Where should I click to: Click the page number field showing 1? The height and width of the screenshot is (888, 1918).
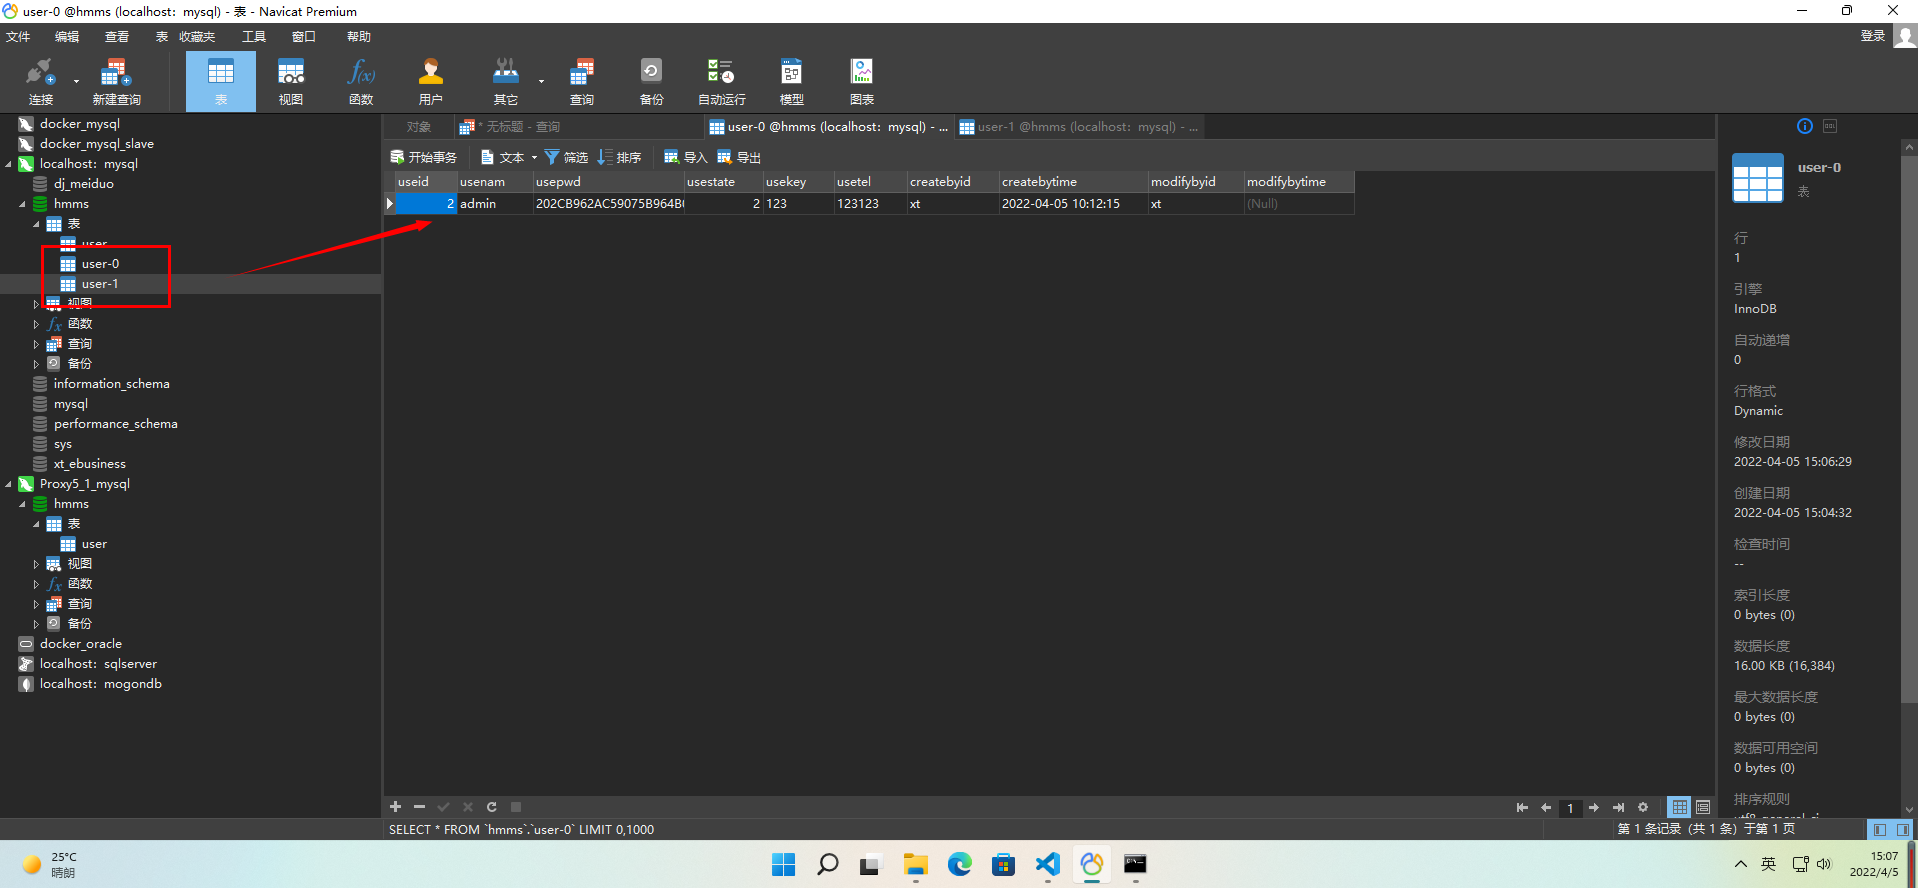pyautogui.click(x=1570, y=807)
